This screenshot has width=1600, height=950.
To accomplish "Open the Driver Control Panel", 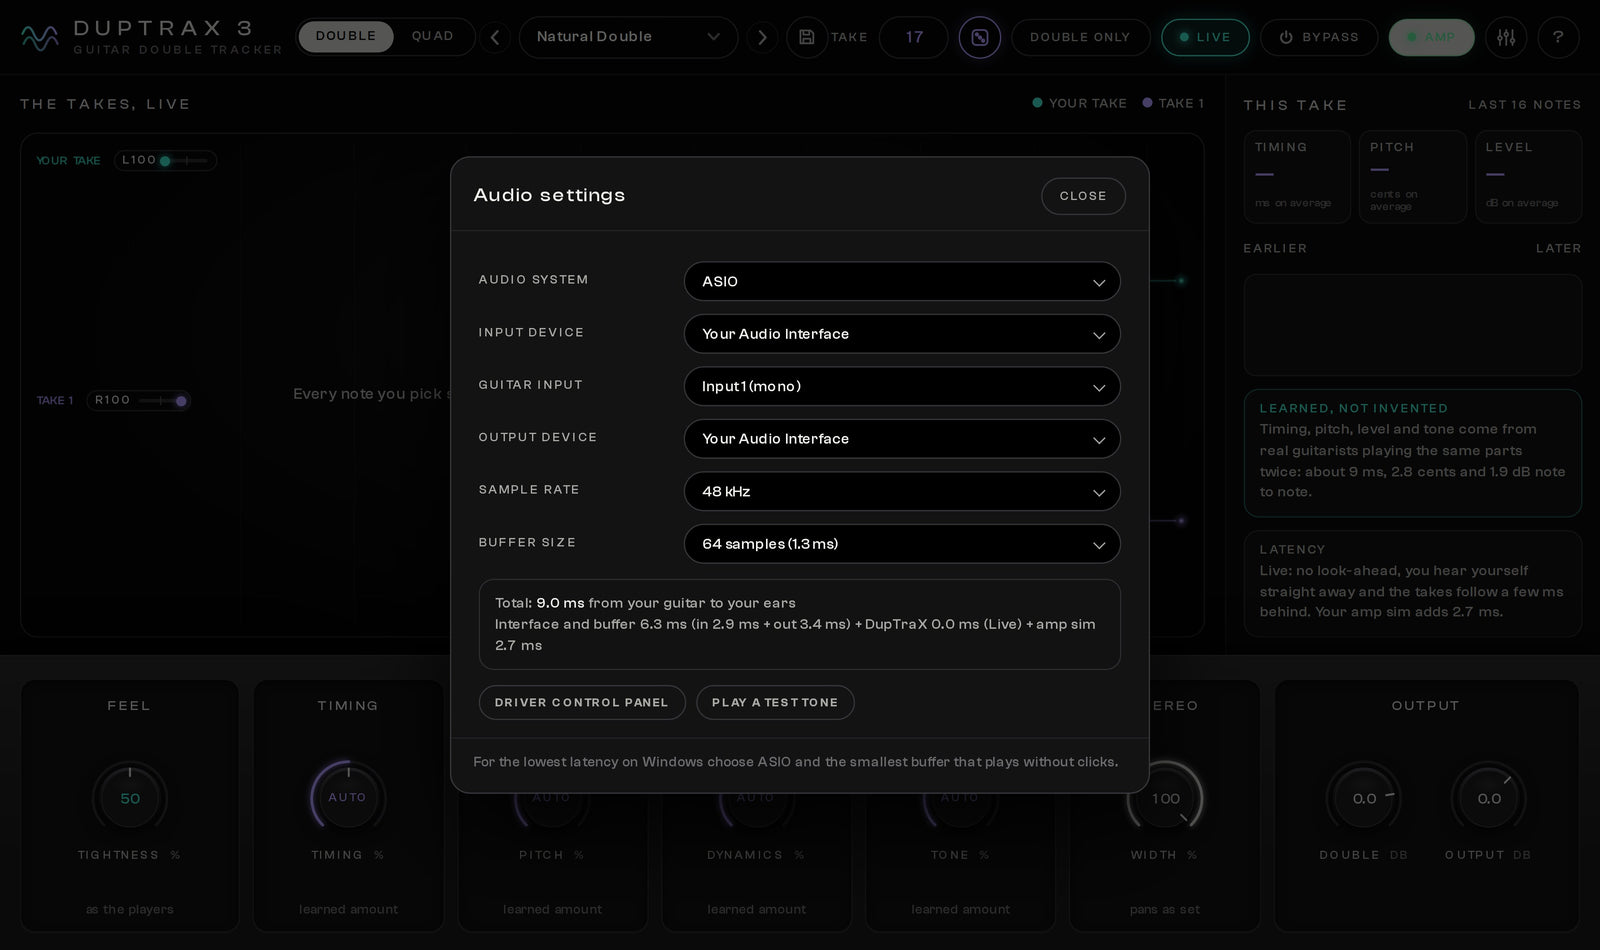I will 582,702.
